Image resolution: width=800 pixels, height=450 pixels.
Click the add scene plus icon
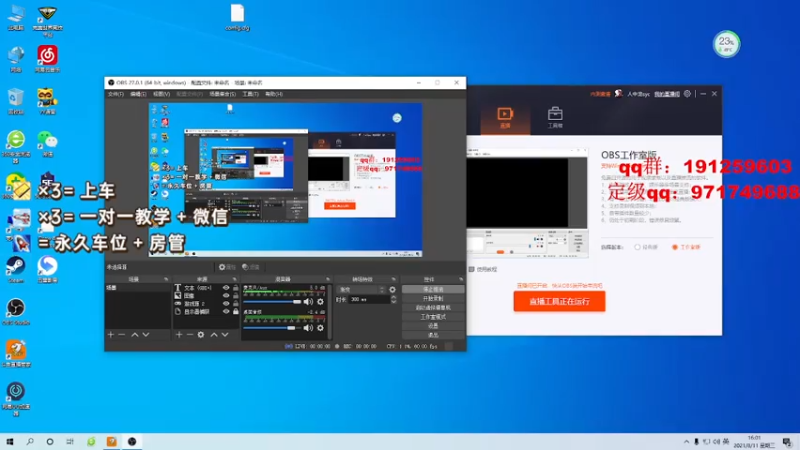pos(111,335)
